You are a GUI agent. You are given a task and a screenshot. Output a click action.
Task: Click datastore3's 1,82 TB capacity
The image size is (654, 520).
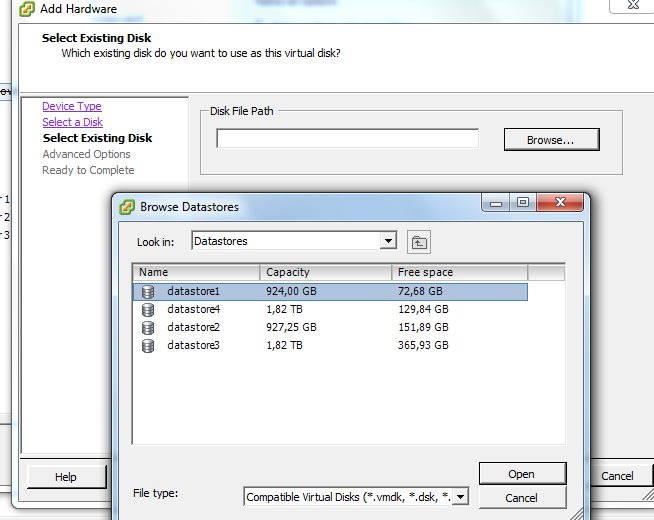(284, 345)
